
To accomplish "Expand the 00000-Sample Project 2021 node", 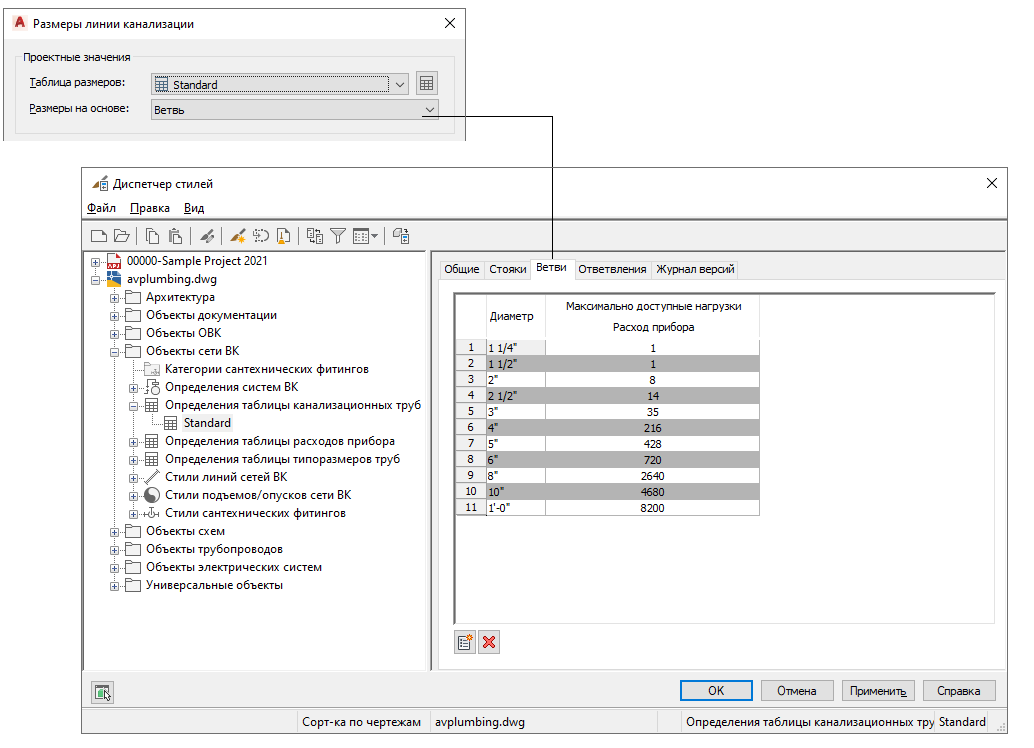I will (96, 262).
